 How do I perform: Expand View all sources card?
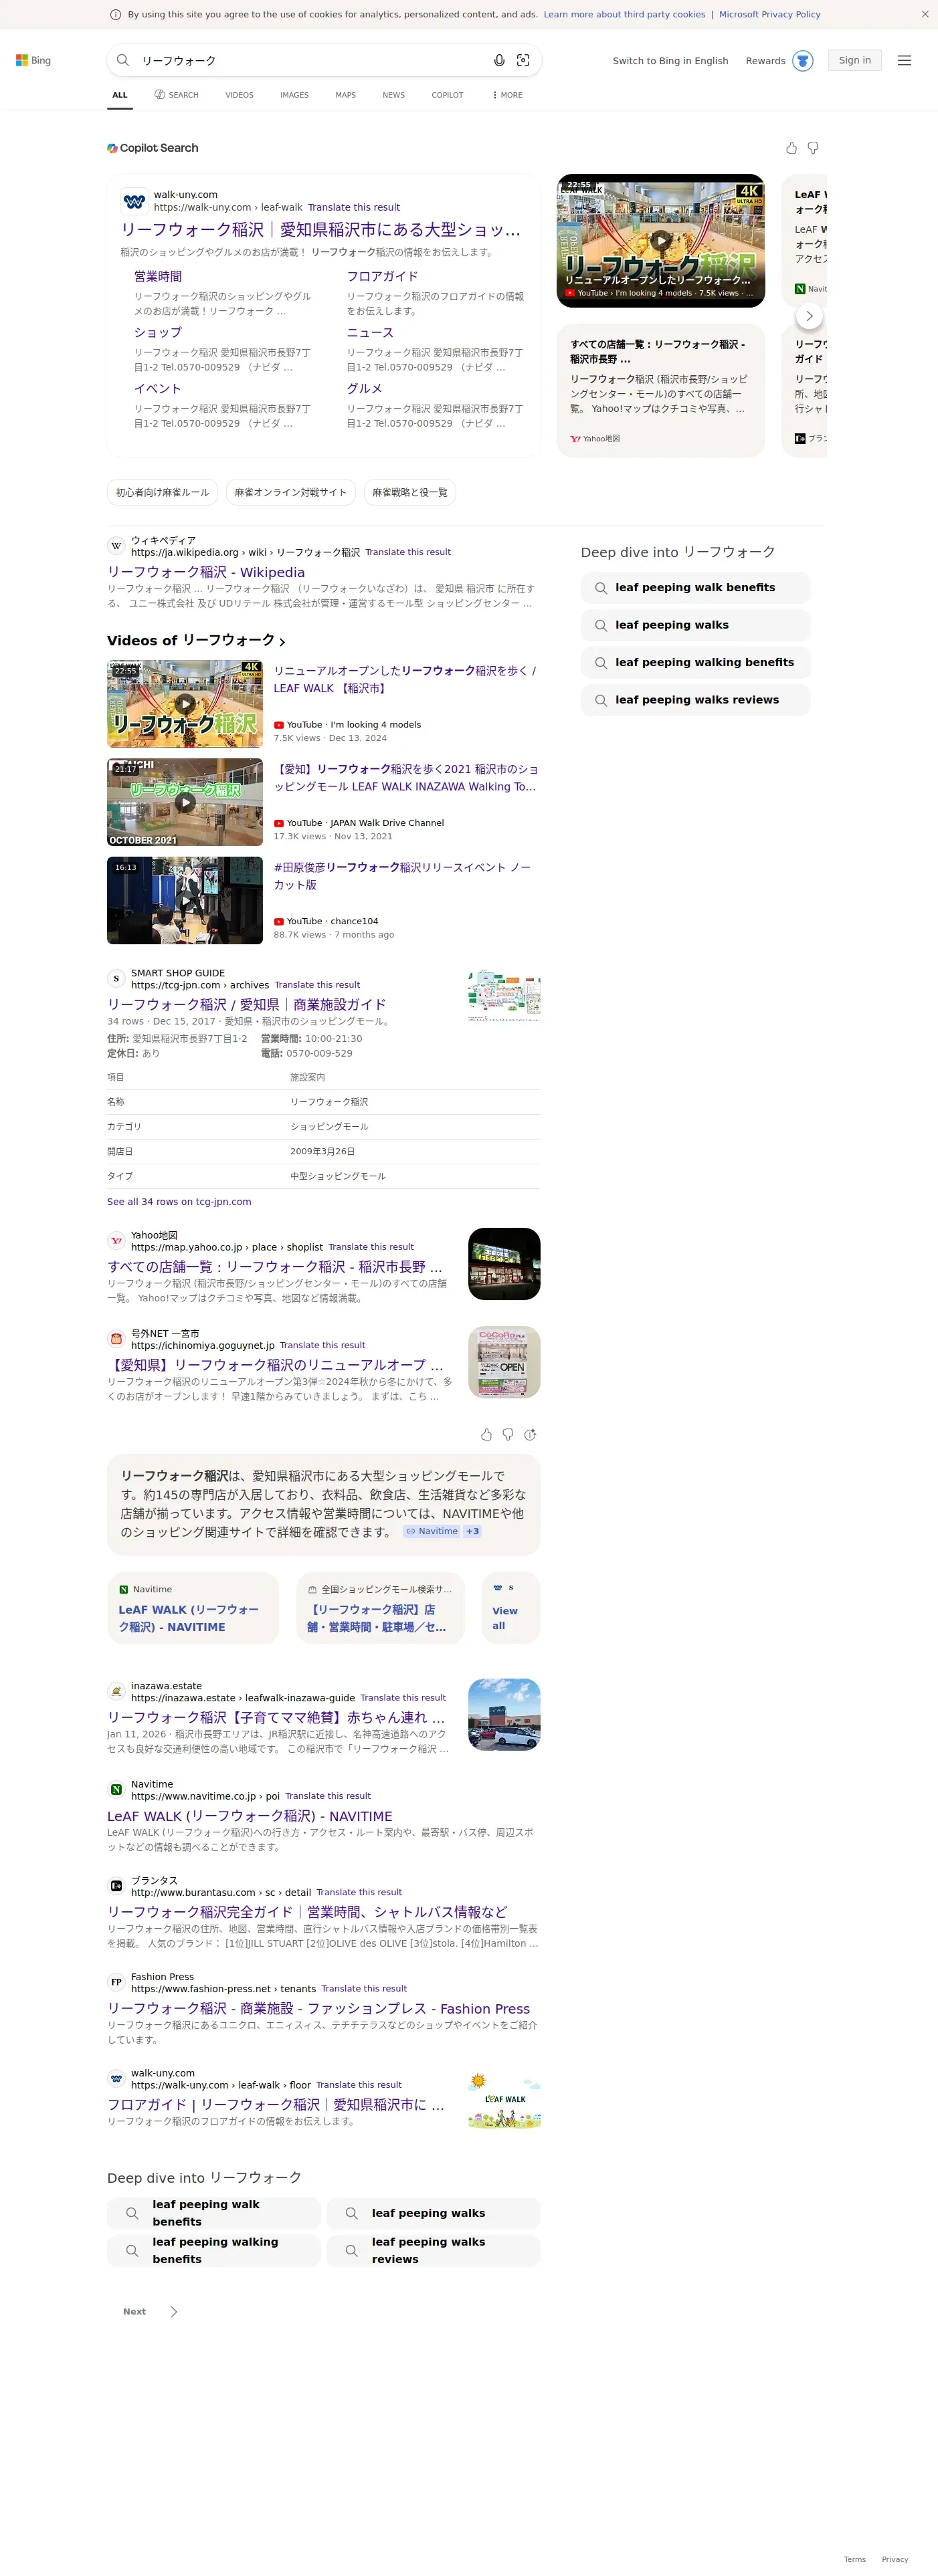tap(511, 1608)
